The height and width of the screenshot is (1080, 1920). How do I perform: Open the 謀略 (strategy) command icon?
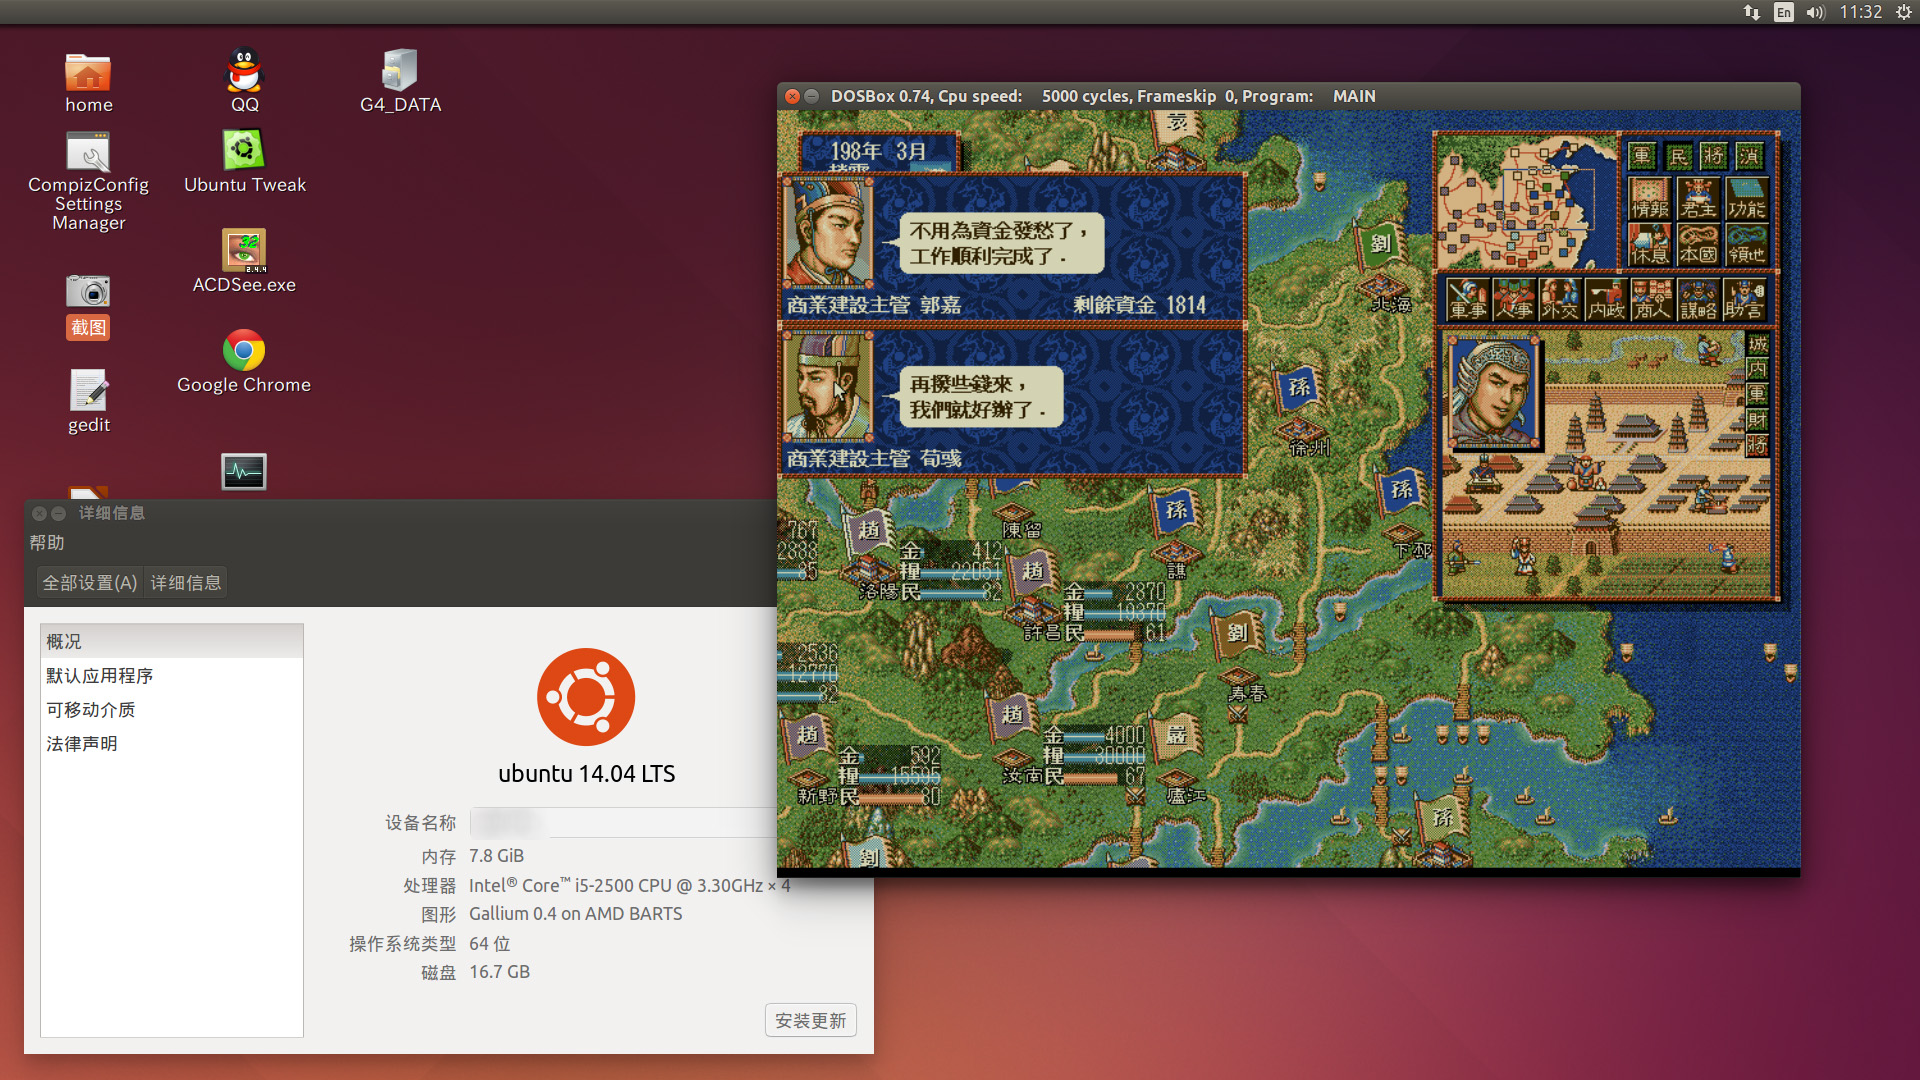coord(1697,299)
